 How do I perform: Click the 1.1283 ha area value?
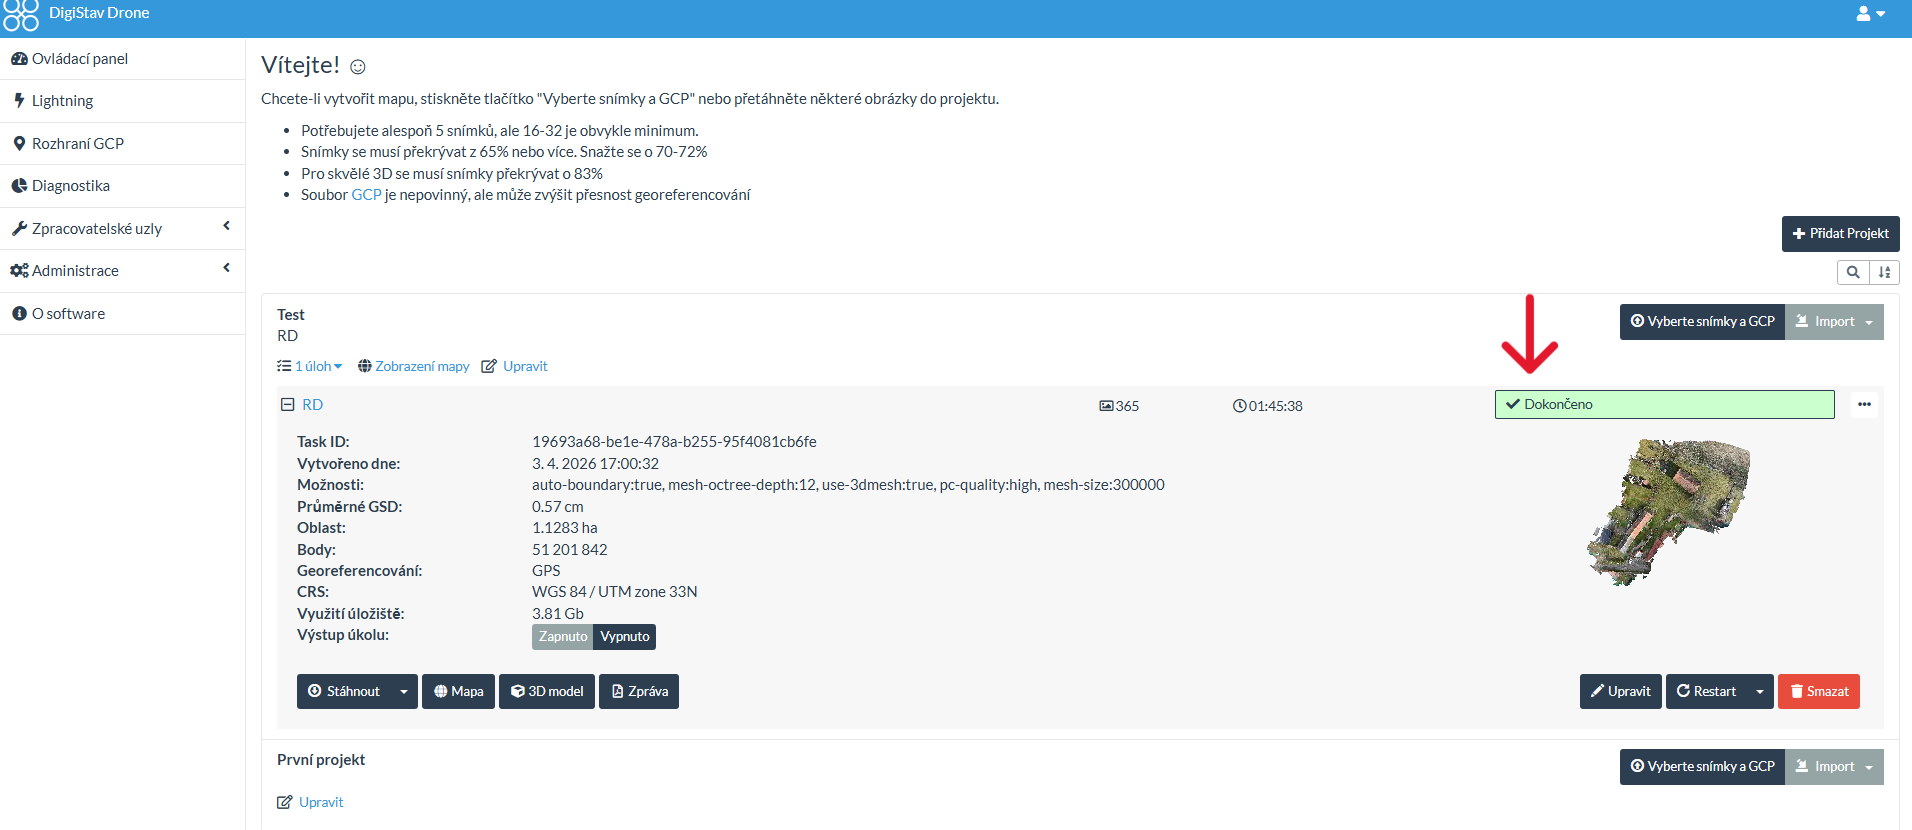tap(565, 528)
